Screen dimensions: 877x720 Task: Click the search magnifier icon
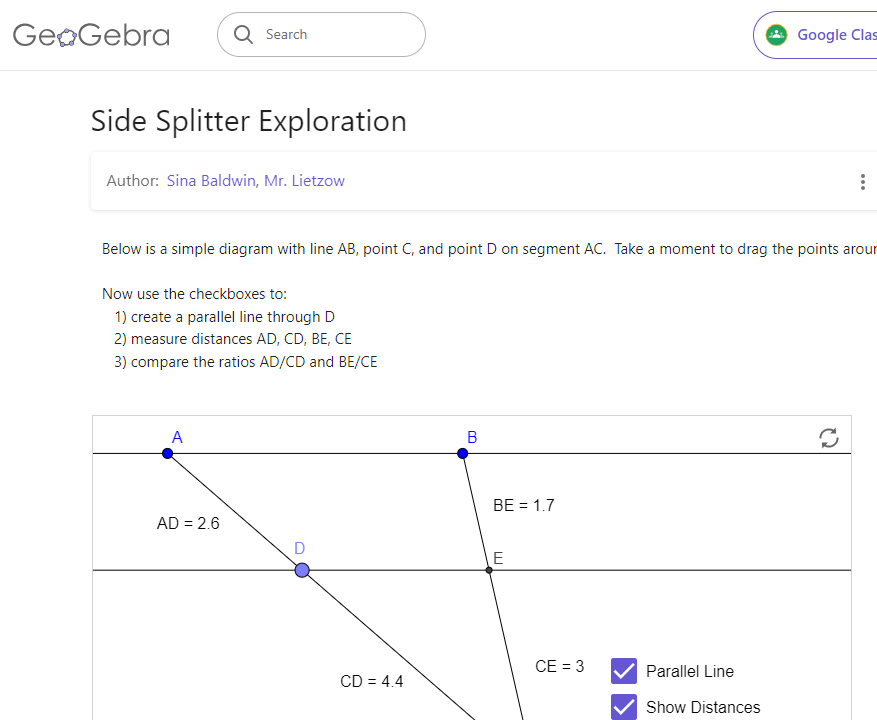click(x=243, y=35)
